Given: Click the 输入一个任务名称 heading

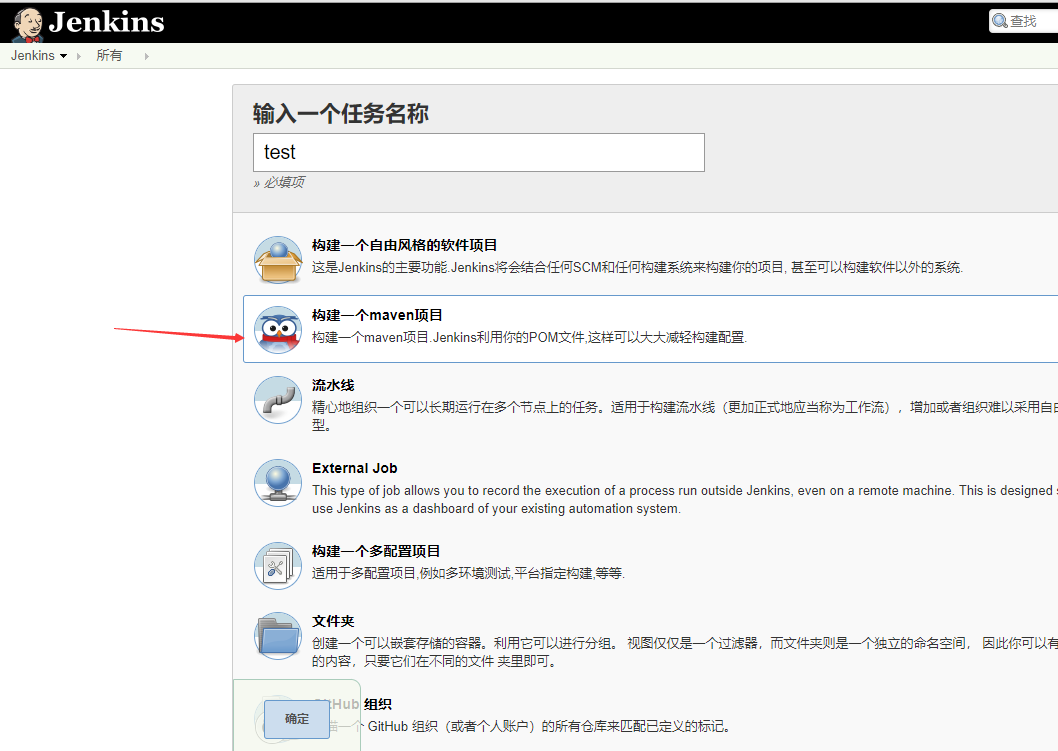Looking at the screenshot, I should 341,113.
